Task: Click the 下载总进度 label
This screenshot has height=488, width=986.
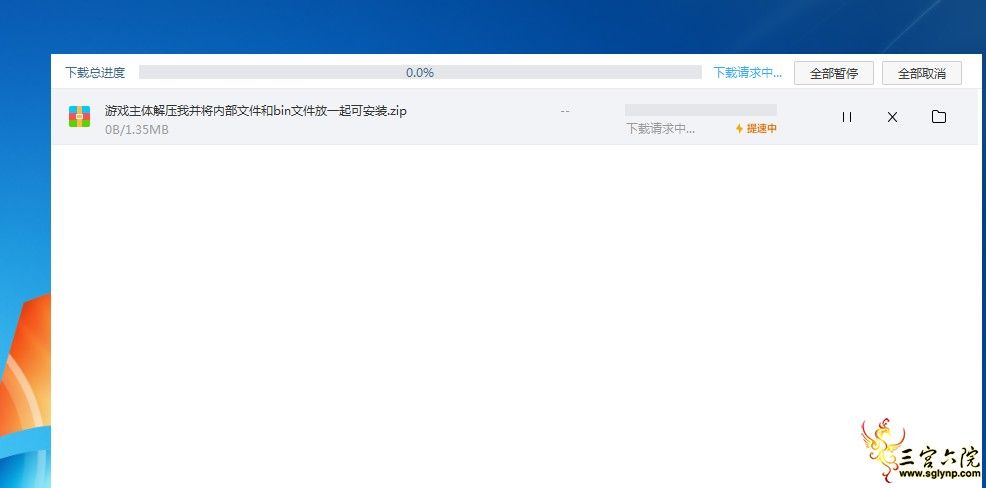Action: (95, 72)
